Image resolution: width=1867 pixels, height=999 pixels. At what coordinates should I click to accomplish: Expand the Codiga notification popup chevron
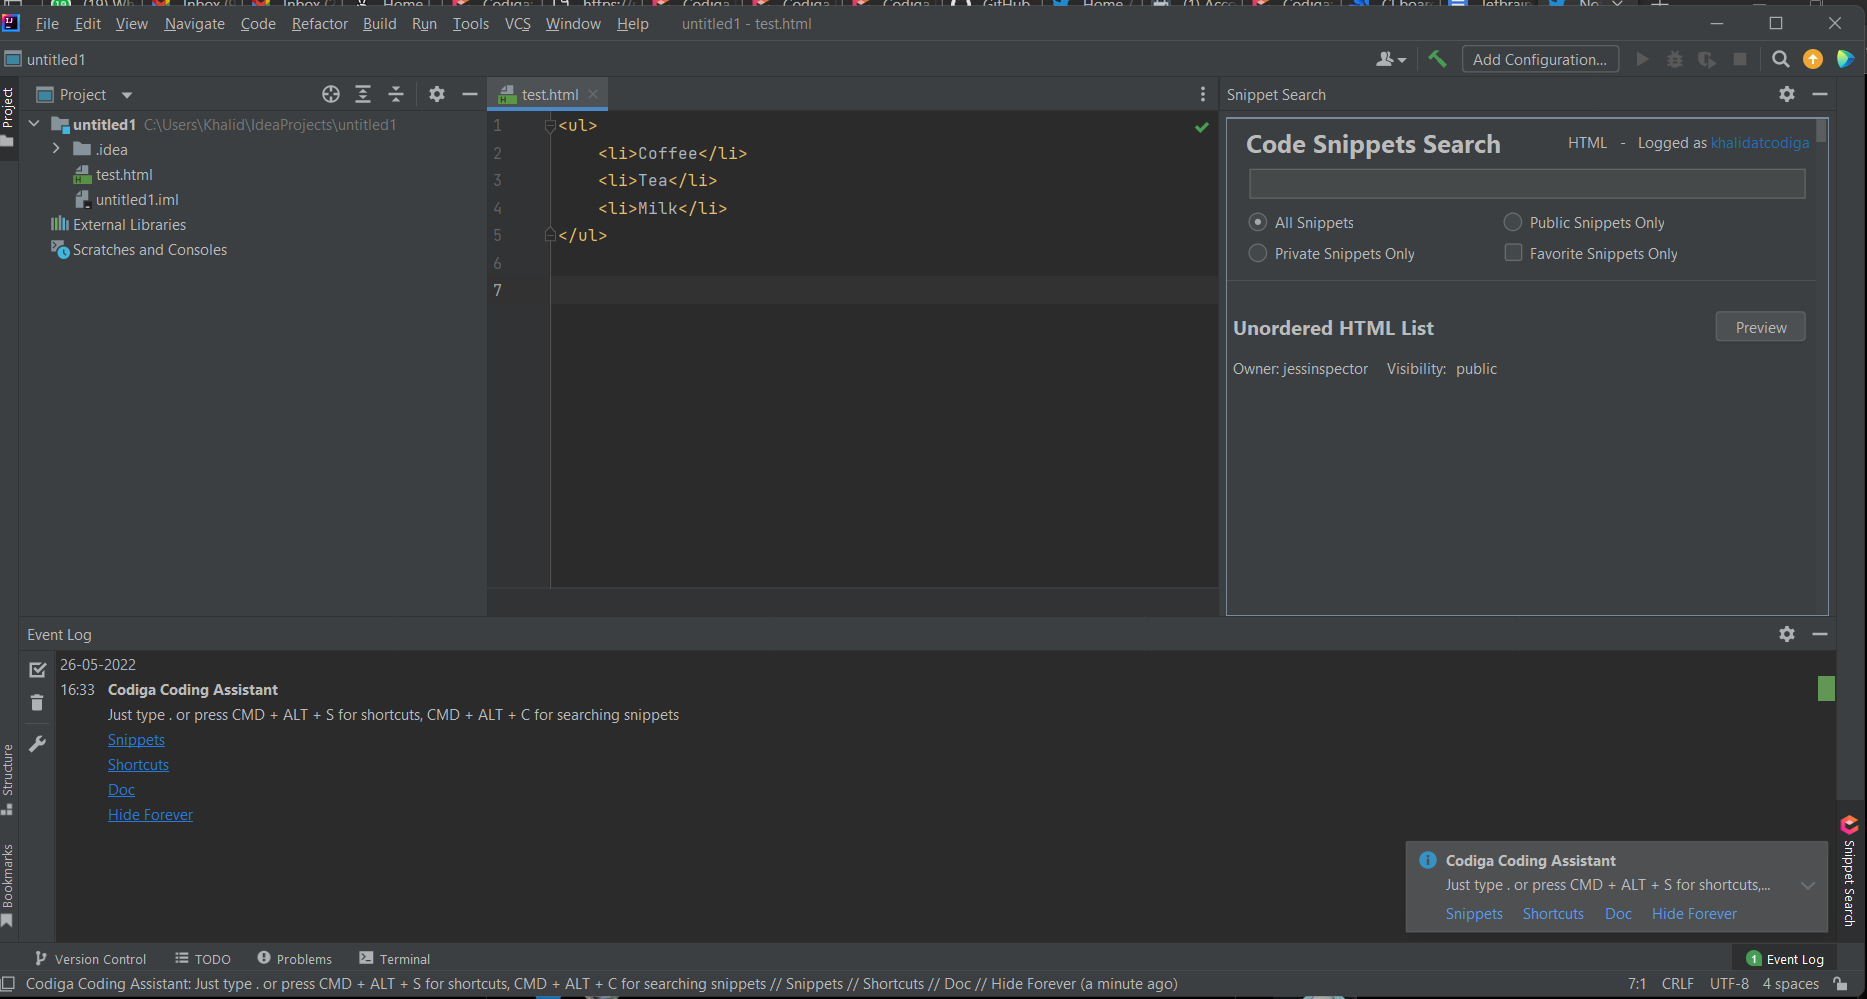click(1808, 885)
